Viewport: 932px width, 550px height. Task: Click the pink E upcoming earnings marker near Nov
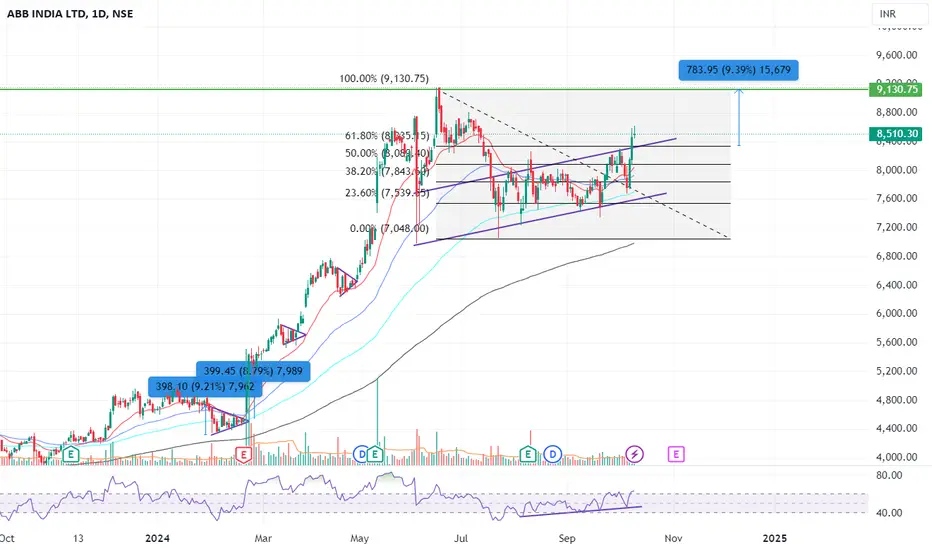tap(676, 455)
